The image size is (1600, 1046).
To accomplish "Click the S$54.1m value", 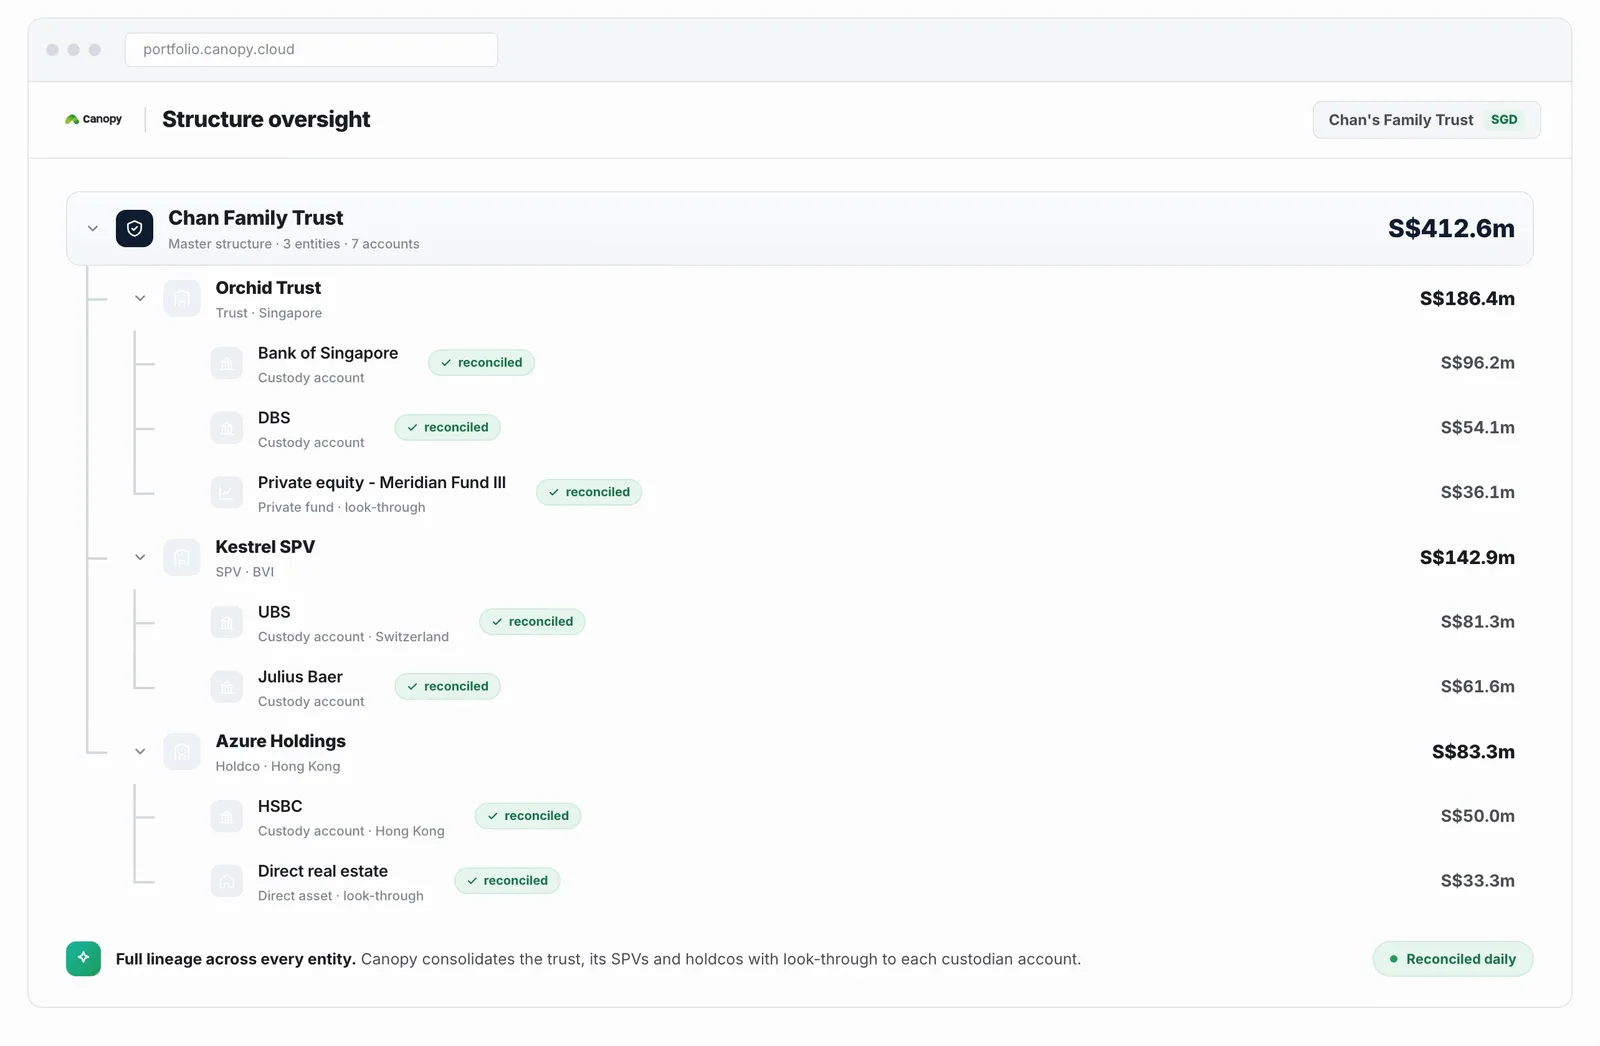I will tap(1477, 428).
